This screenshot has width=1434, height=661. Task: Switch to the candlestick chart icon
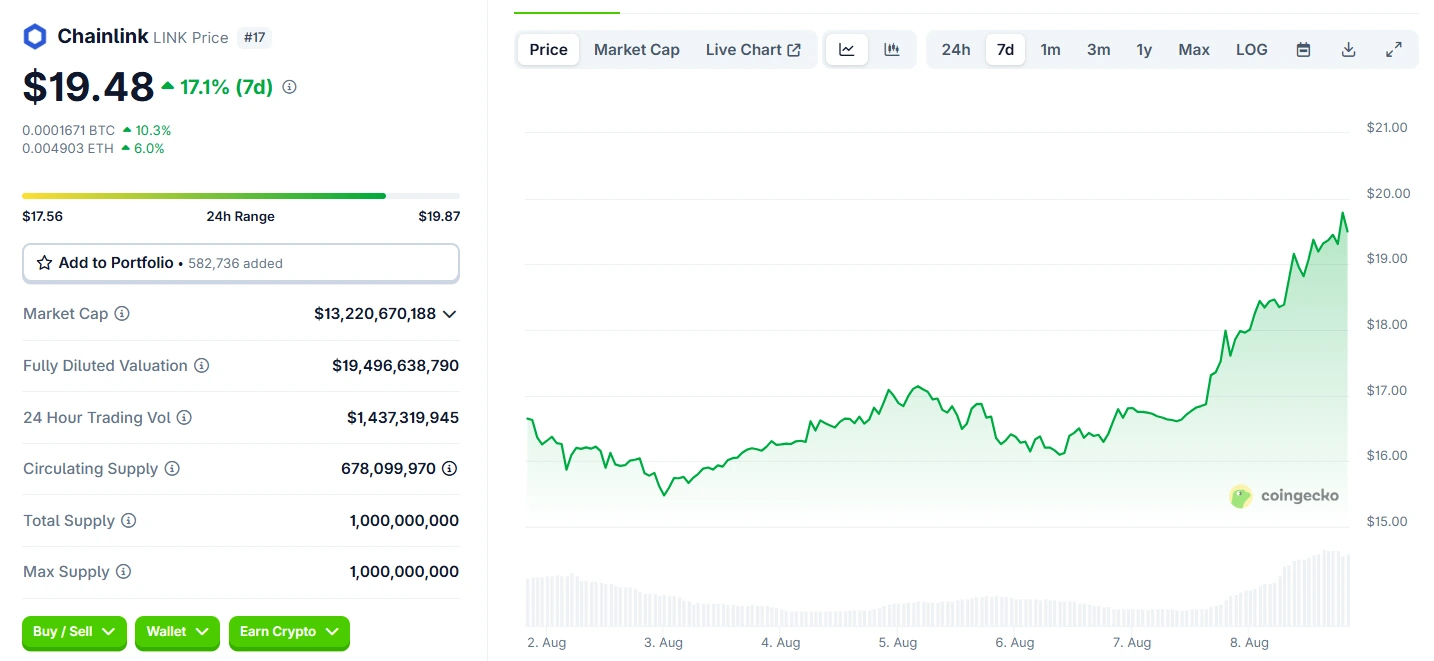pos(893,48)
